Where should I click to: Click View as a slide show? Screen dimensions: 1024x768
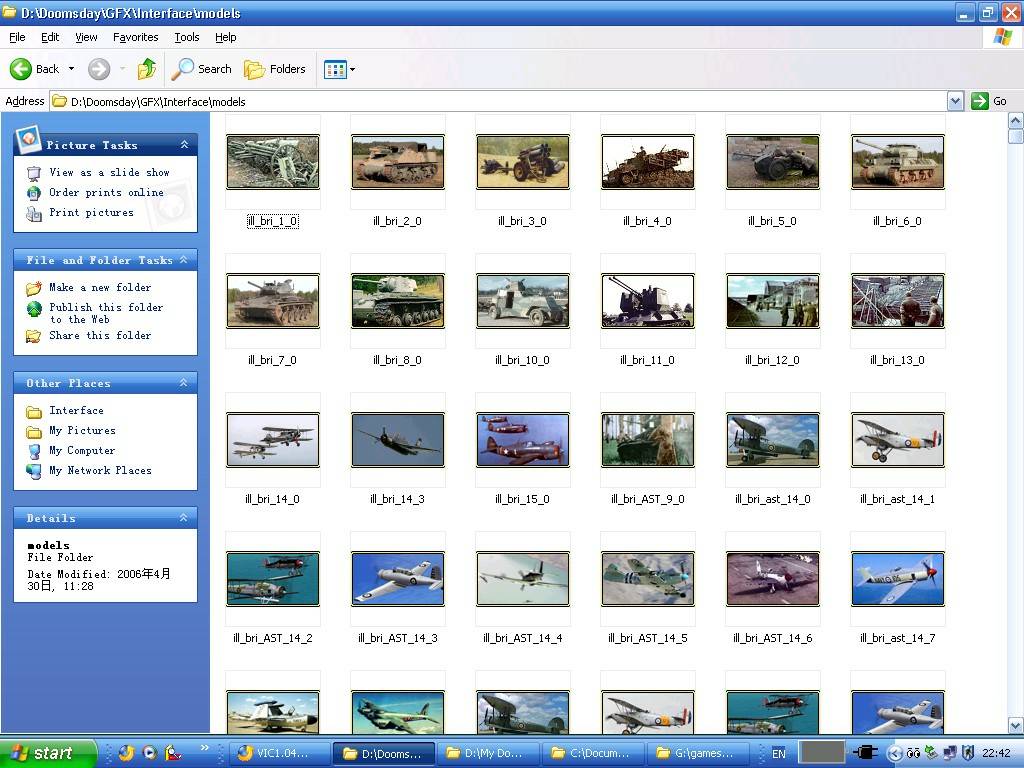click(109, 172)
